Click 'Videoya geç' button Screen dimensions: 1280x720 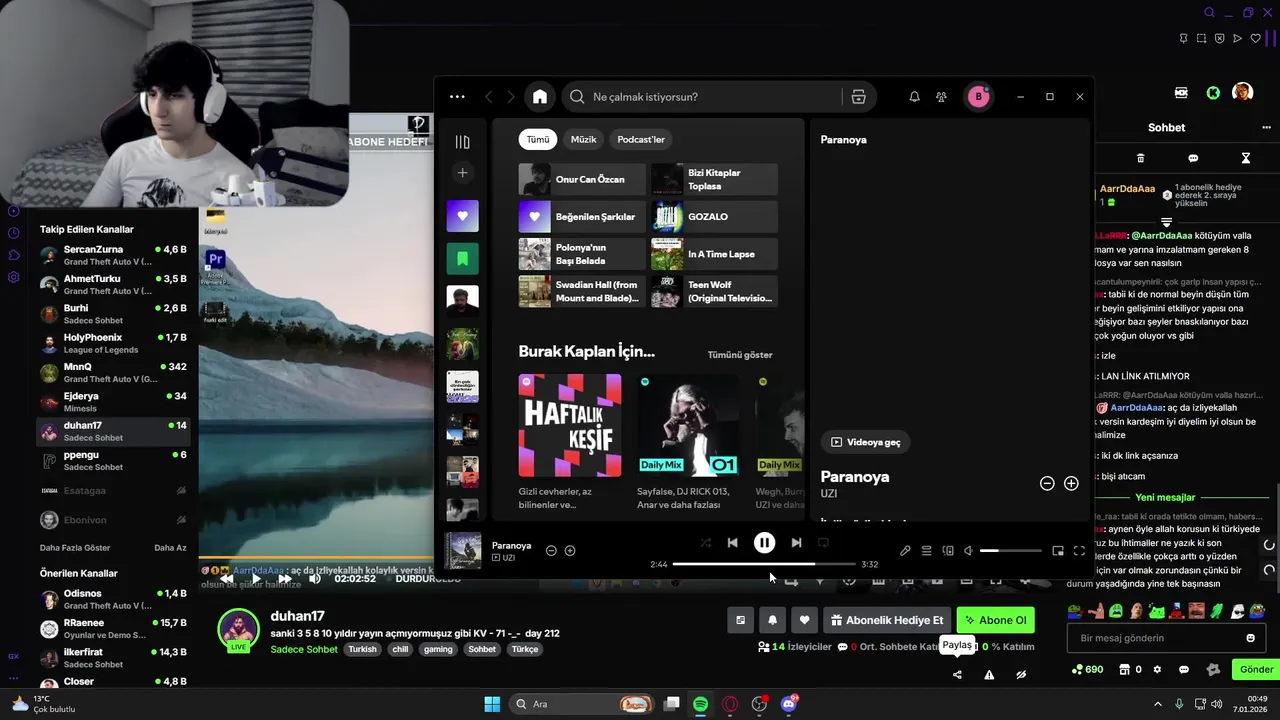866,442
